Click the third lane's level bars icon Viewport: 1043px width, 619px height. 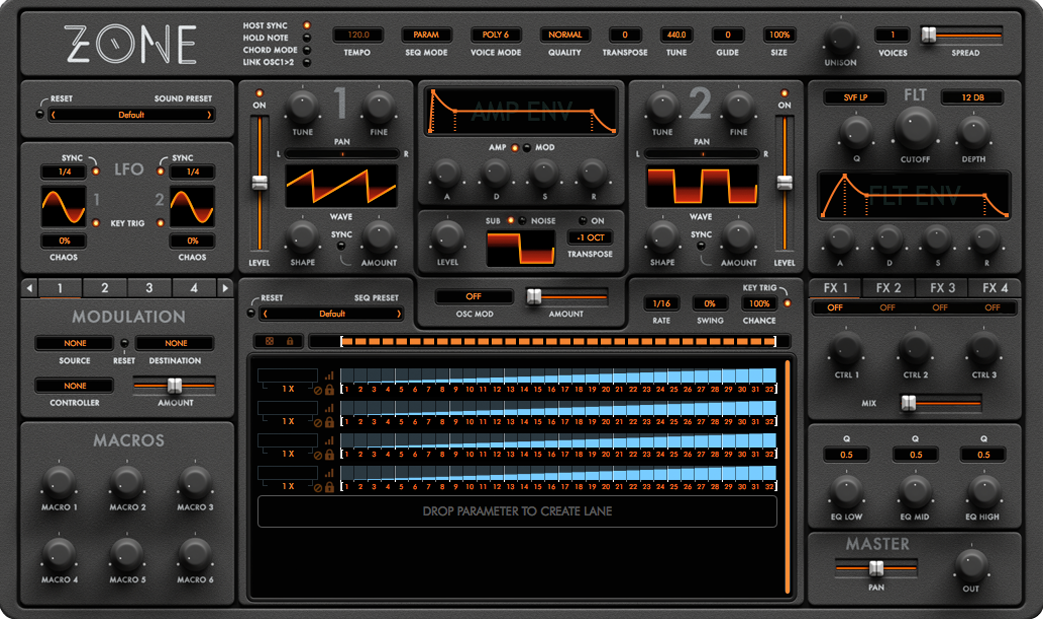[329, 441]
